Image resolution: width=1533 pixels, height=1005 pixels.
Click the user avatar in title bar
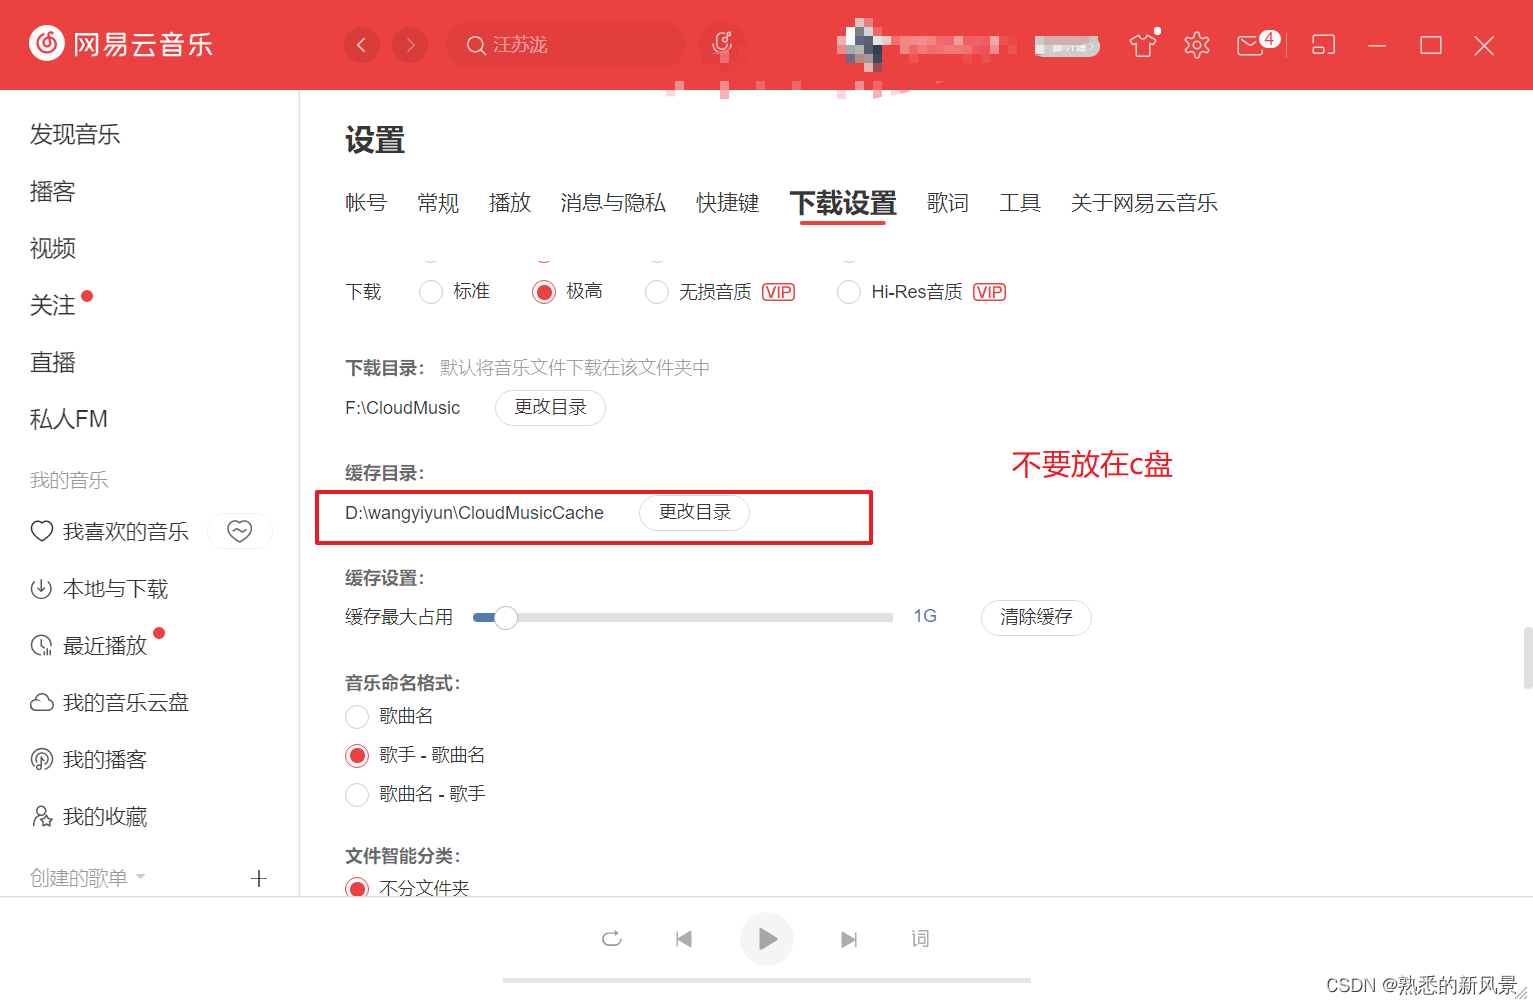863,45
